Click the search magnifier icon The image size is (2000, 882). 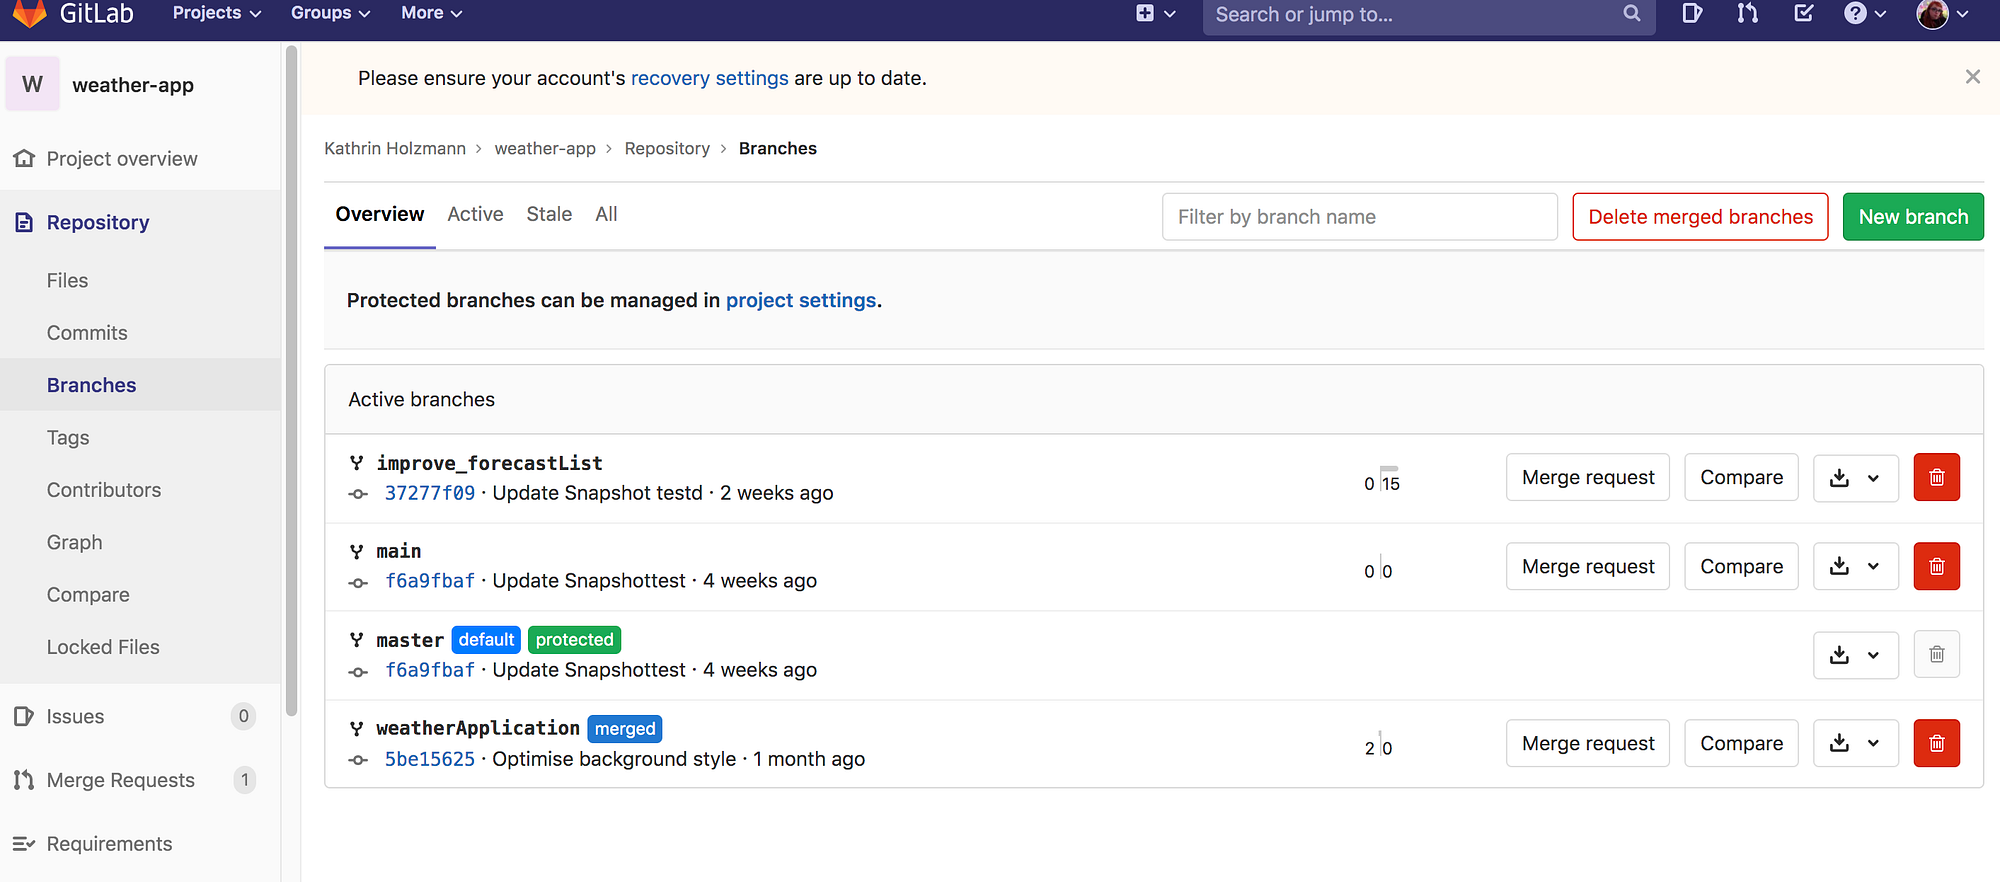(1631, 14)
